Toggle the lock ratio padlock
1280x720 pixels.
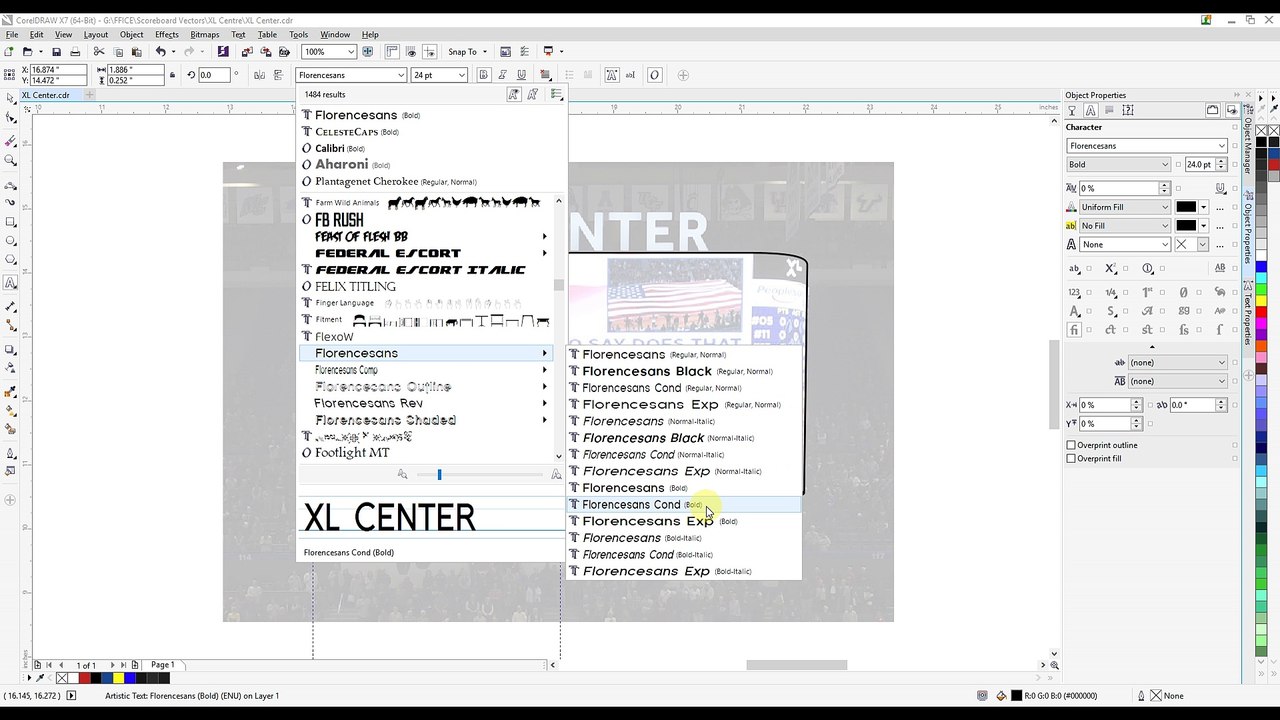[173, 75]
